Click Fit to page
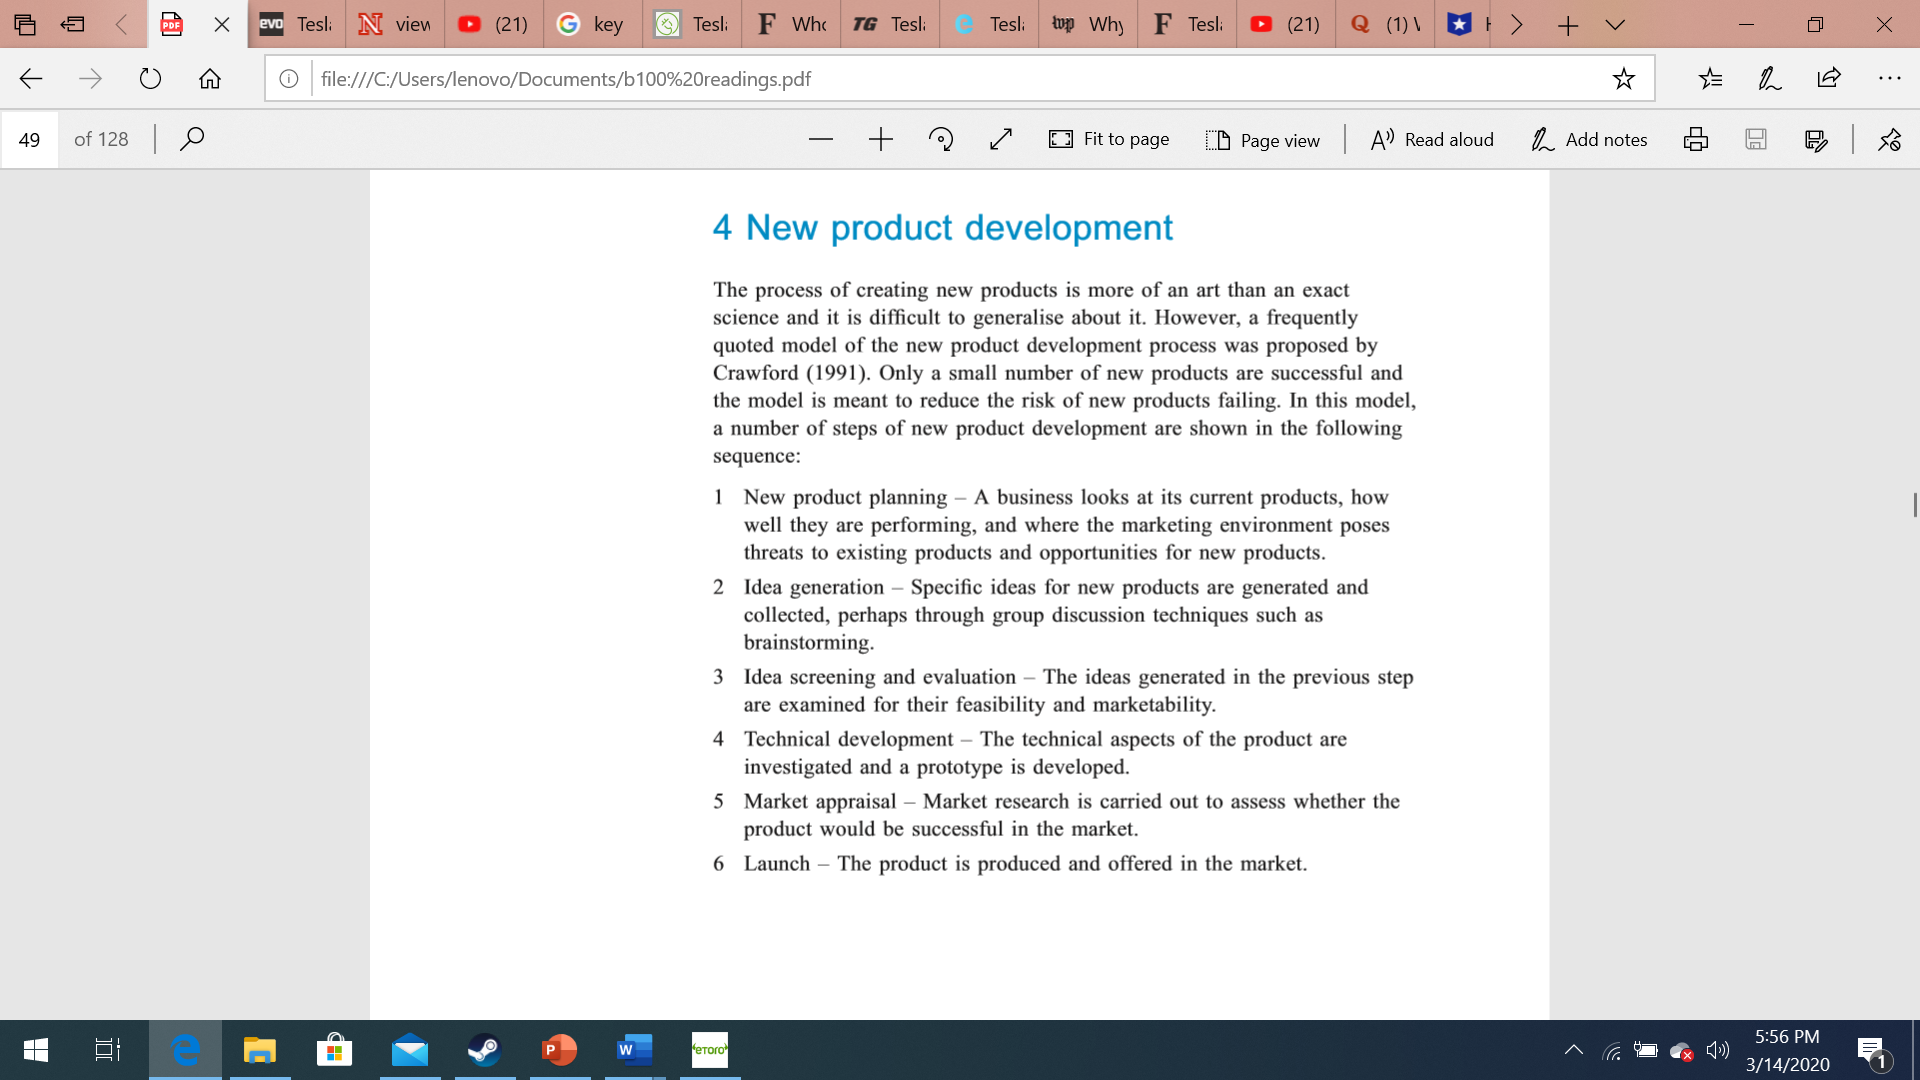This screenshot has height=1080, width=1920. tap(1109, 140)
